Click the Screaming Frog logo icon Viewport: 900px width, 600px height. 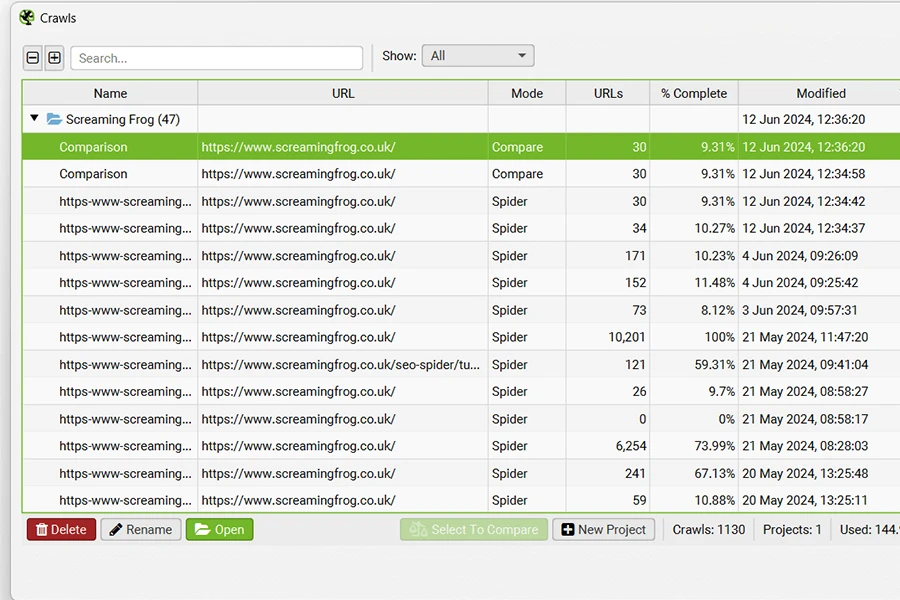26,18
